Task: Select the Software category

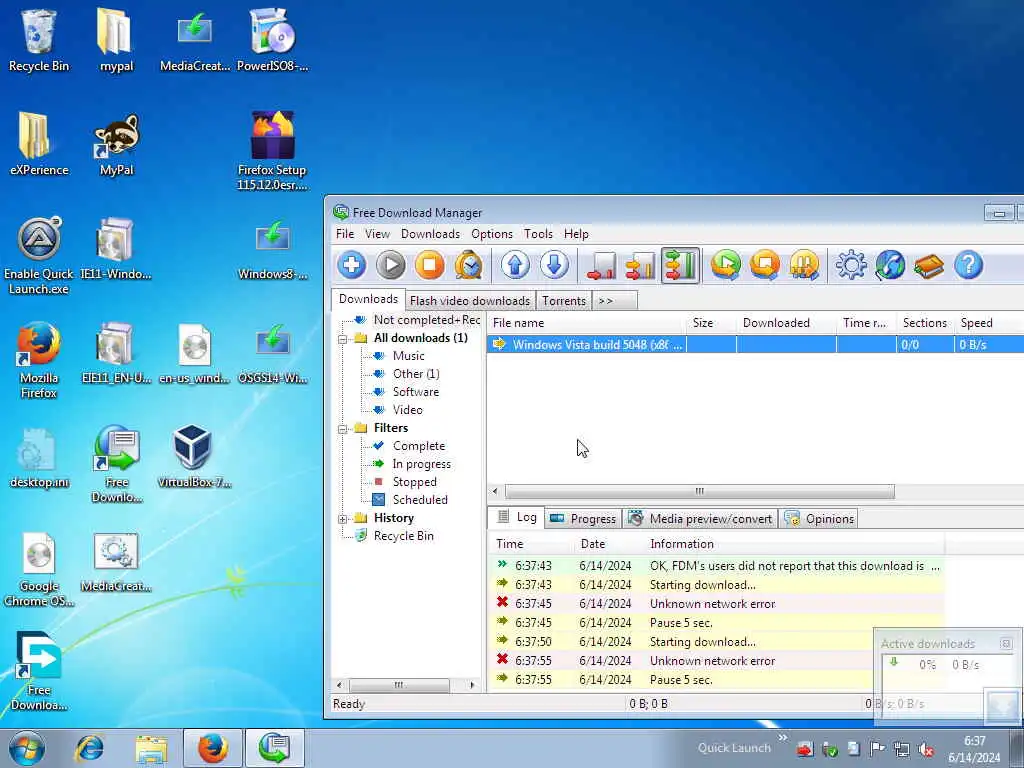Action: click(415, 392)
